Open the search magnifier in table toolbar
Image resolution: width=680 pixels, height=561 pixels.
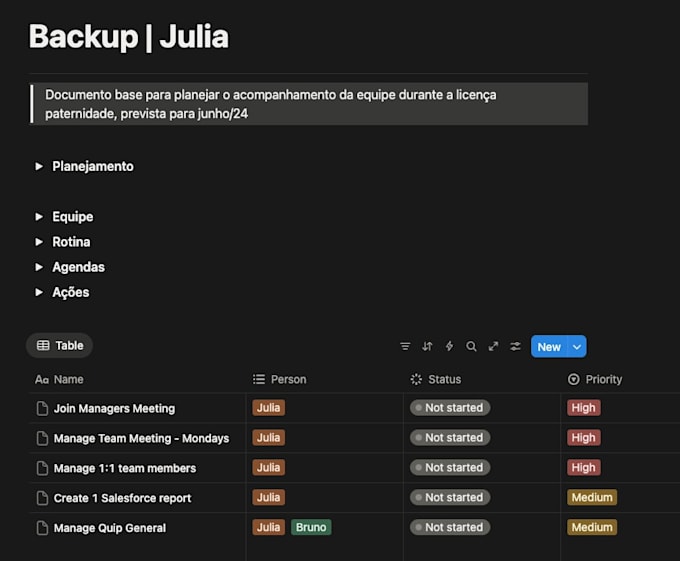[471, 346]
